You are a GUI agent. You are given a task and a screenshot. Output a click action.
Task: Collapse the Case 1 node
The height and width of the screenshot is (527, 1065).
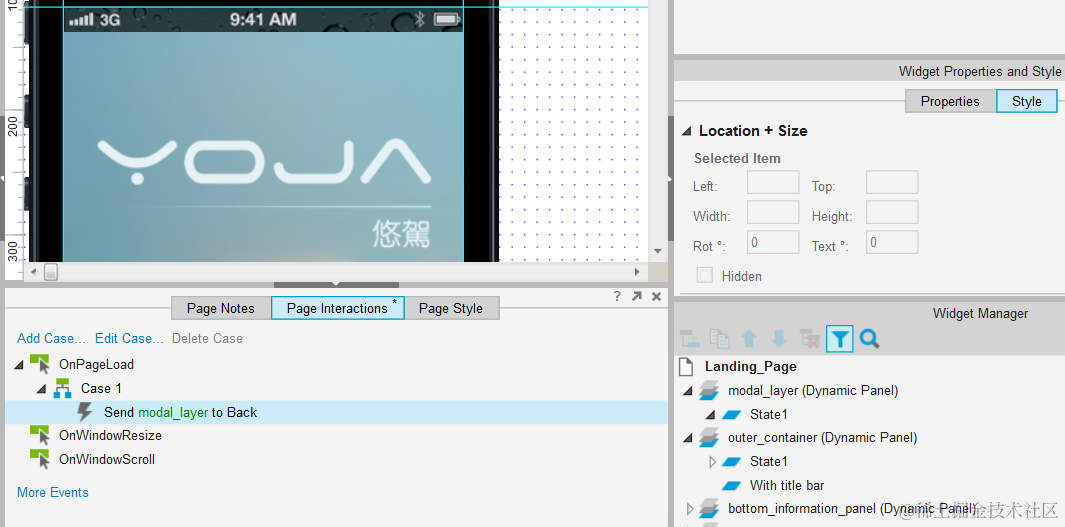coord(41,388)
